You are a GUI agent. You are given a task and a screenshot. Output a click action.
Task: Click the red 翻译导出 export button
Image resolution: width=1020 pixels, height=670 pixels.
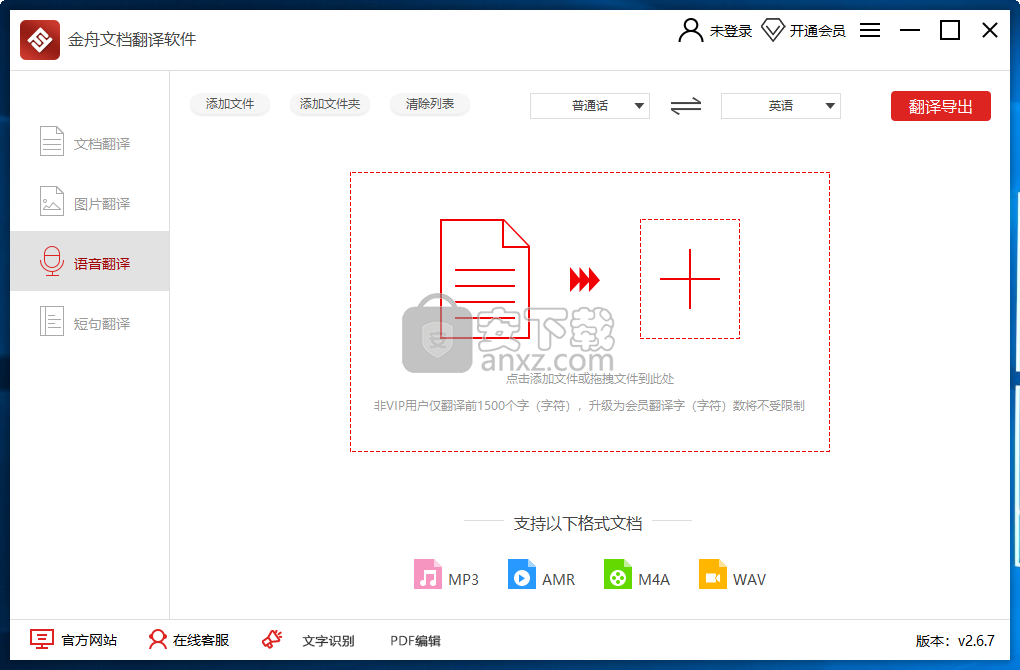940,106
